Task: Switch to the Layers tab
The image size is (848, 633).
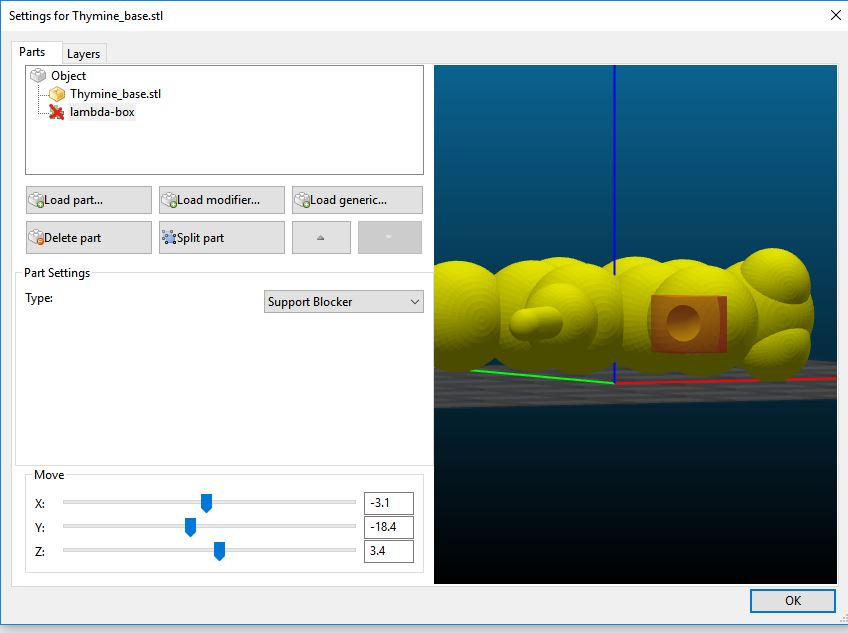Action: [x=83, y=54]
